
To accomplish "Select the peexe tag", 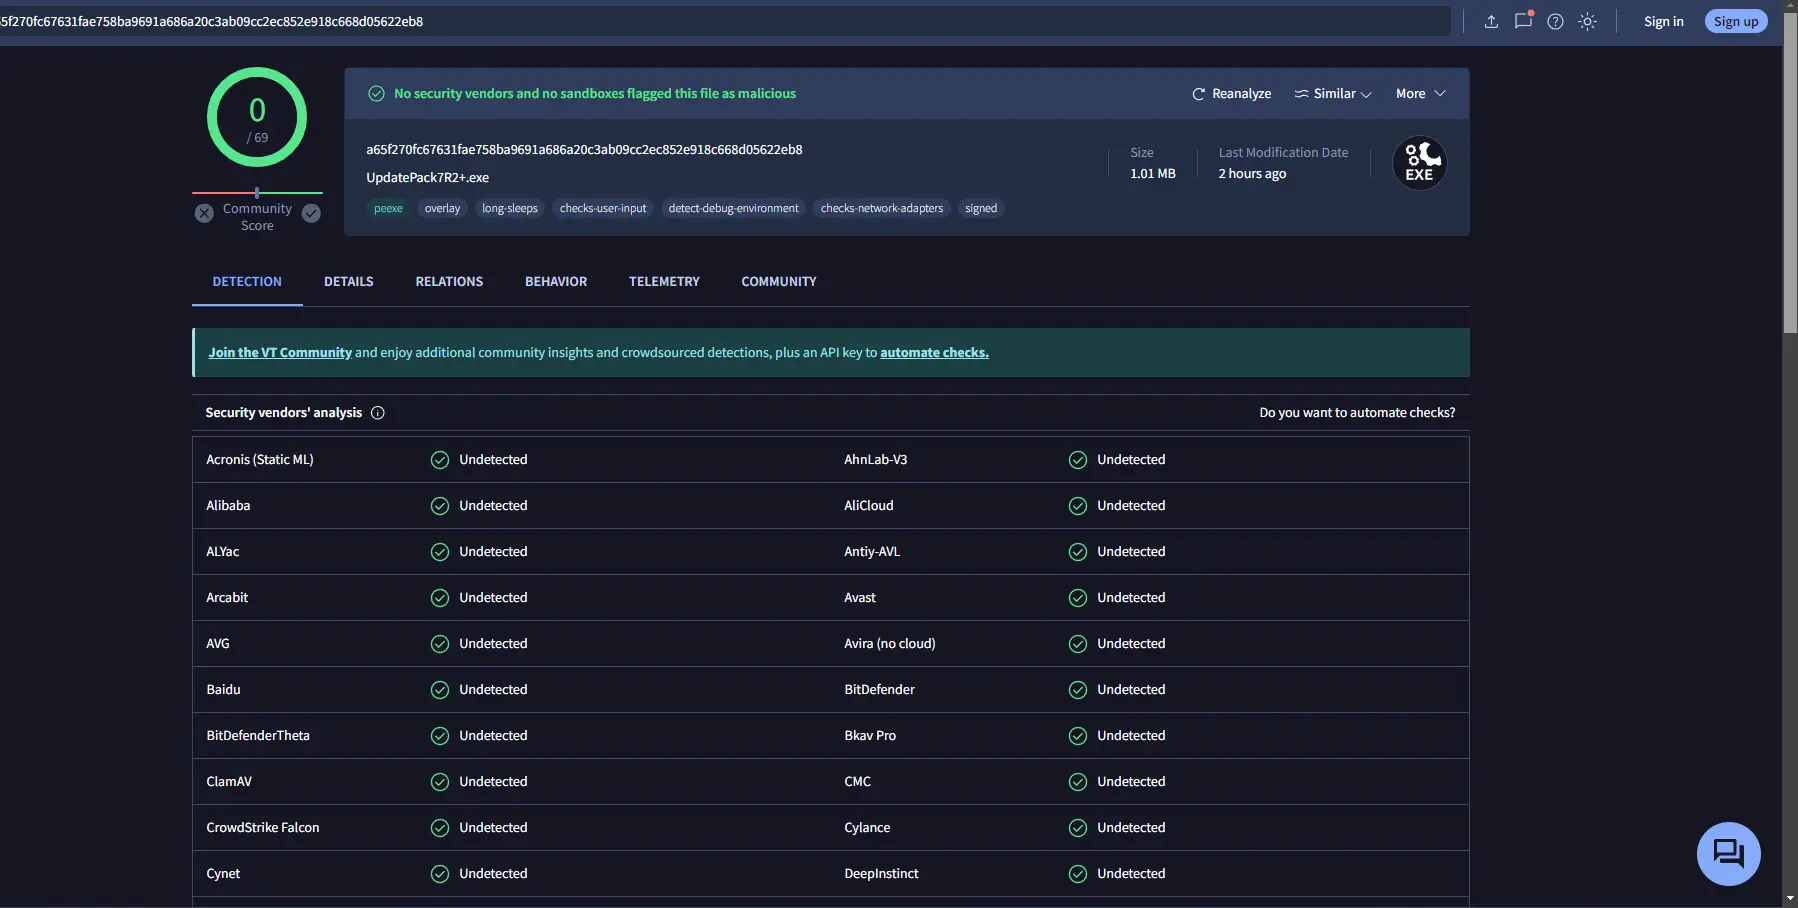I will pyautogui.click(x=388, y=208).
